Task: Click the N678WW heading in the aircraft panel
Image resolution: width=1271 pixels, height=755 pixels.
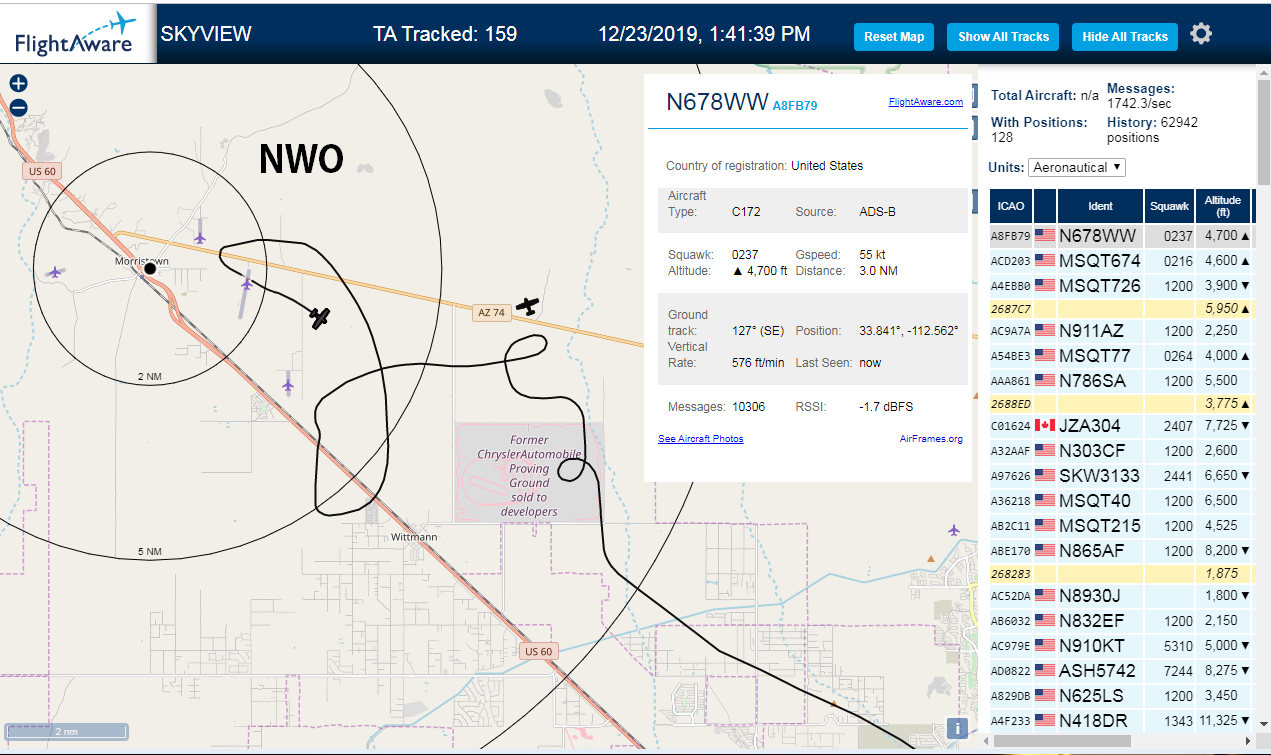Action: click(x=717, y=102)
